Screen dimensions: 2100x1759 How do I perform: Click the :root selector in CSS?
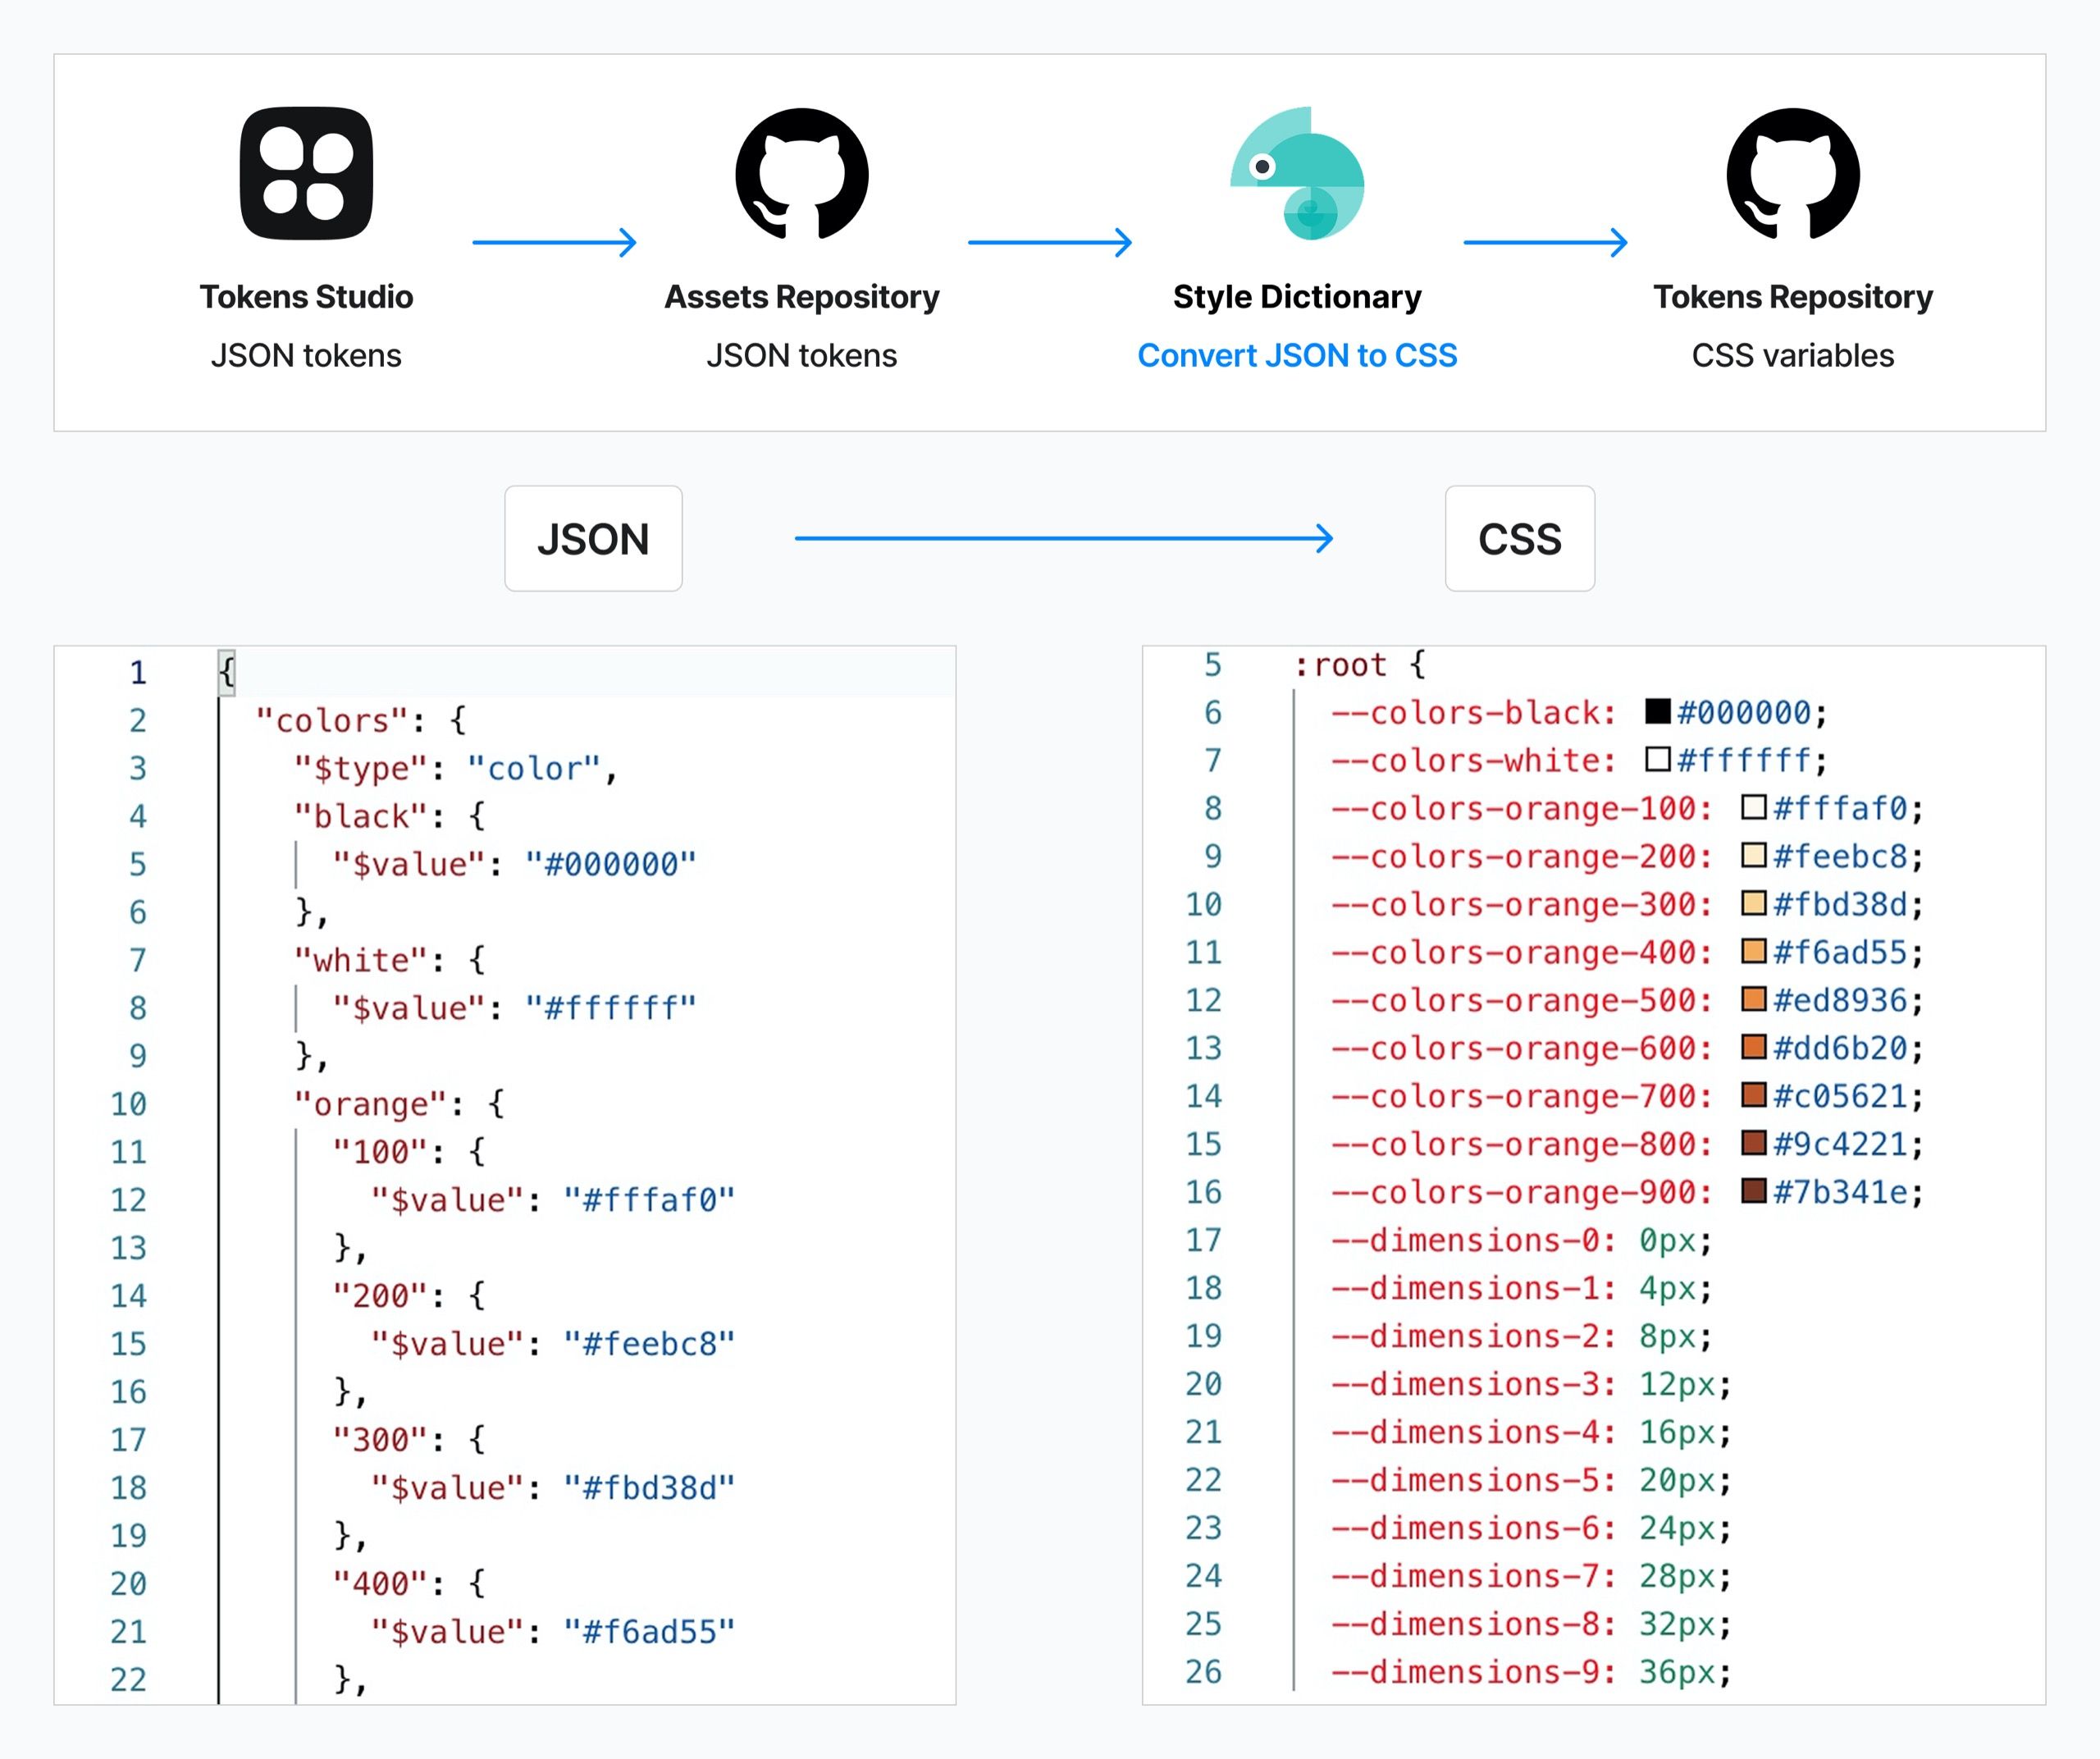pyautogui.click(x=1340, y=664)
